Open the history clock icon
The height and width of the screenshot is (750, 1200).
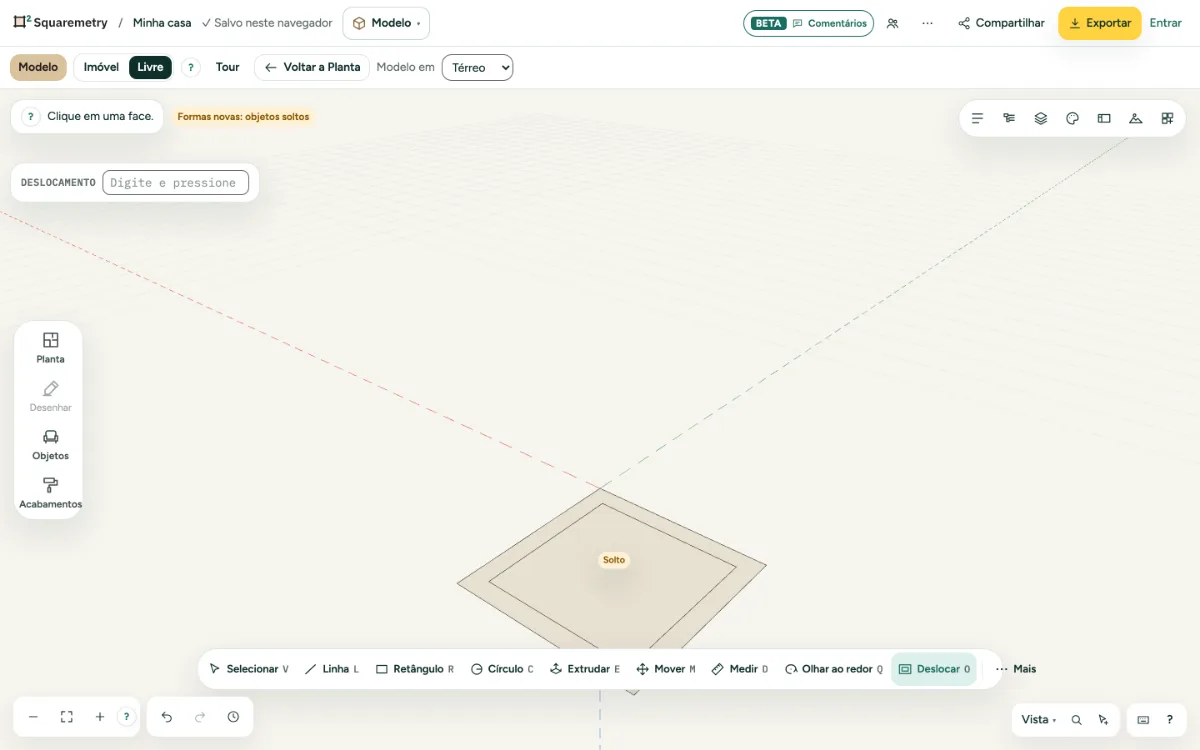coord(233,717)
